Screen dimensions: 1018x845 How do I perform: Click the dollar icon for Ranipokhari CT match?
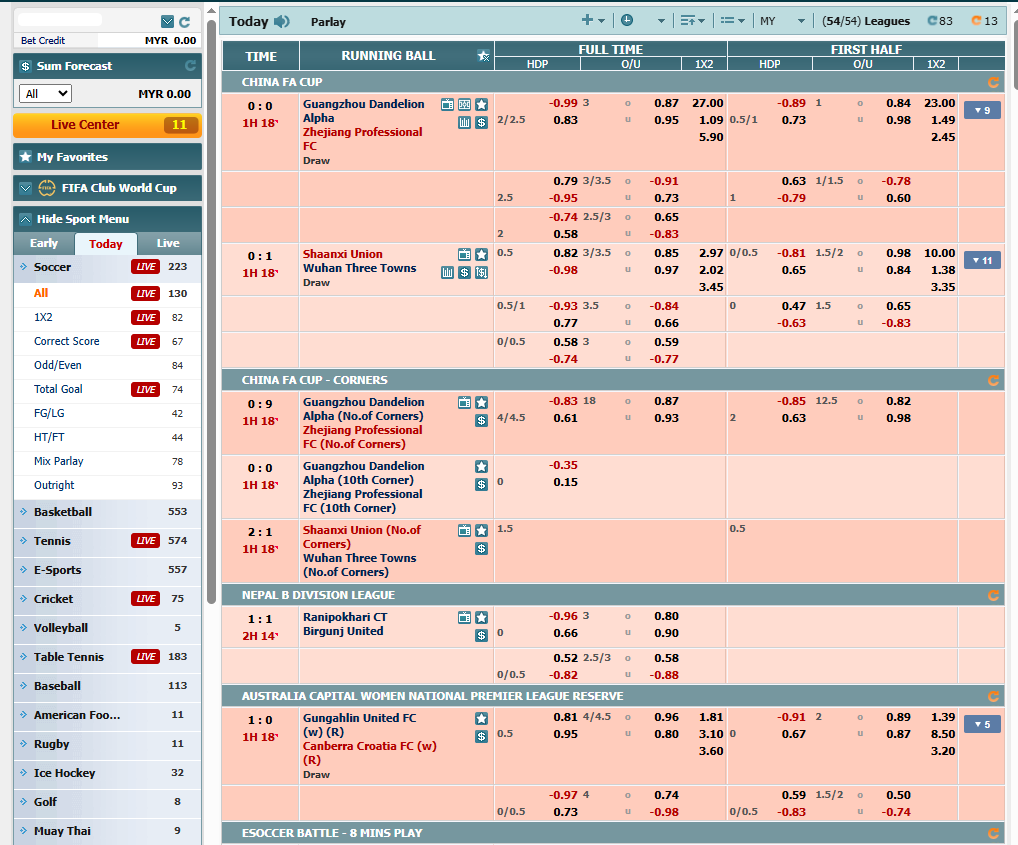(x=481, y=635)
